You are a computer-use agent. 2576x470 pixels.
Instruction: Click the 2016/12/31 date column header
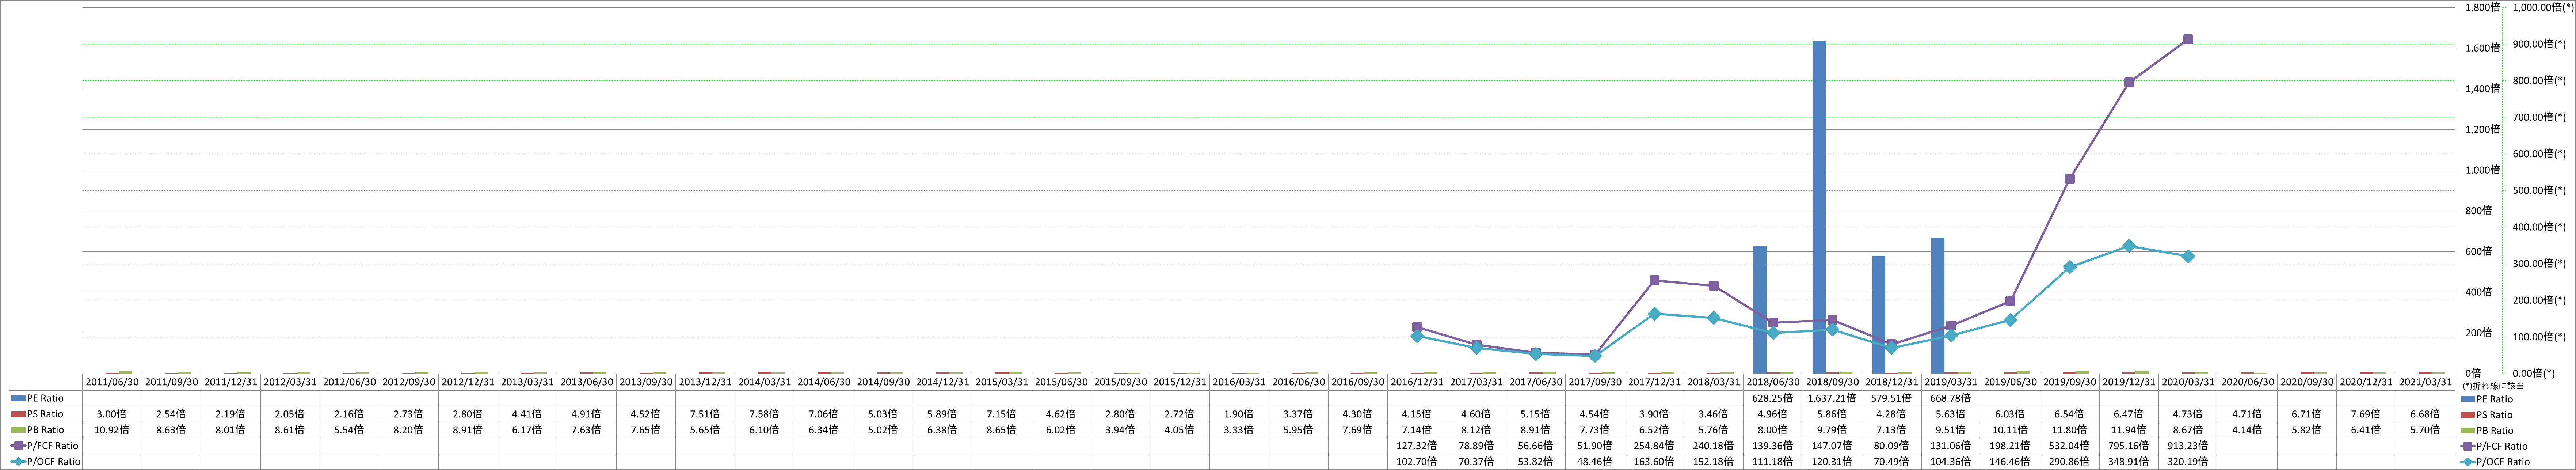point(1417,382)
